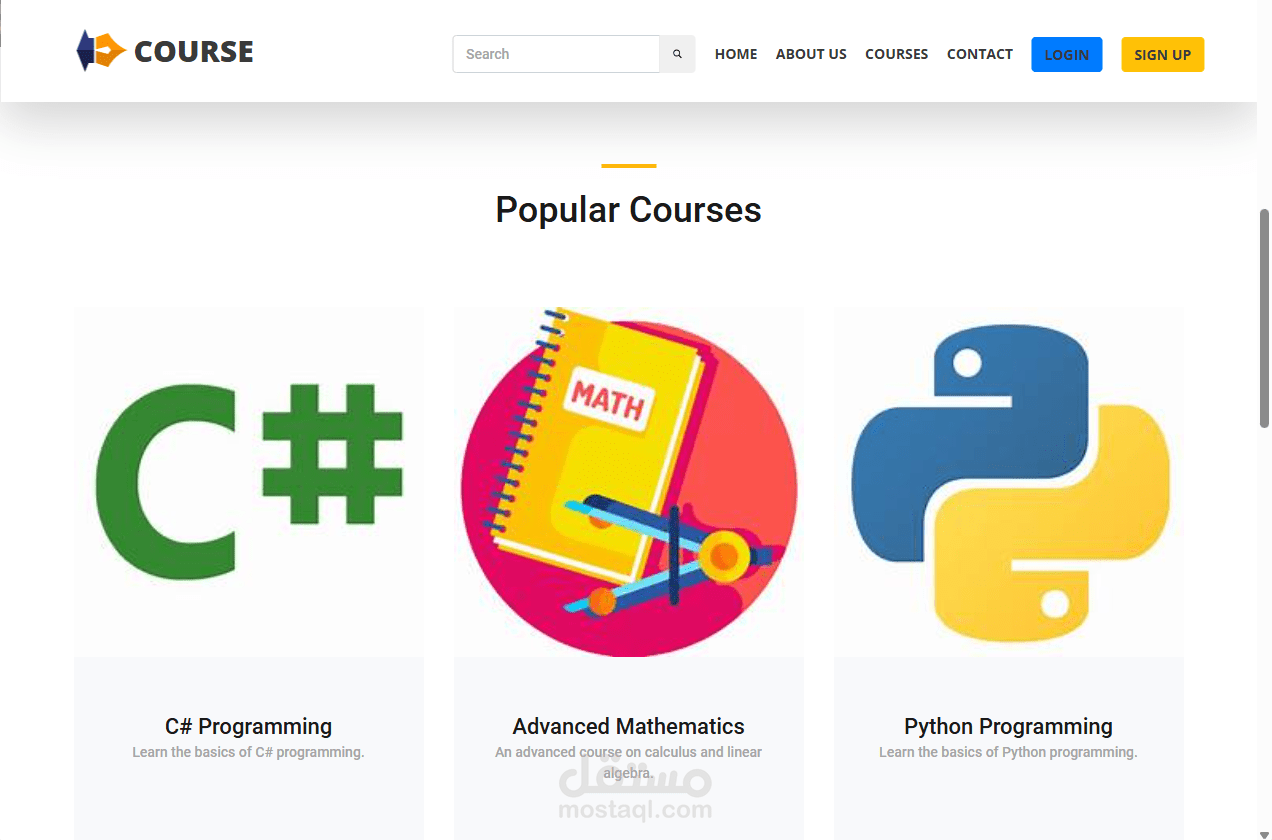The height and width of the screenshot is (840, 1272).
Task: Click the Popular Courses heading
Action: point(629,209)
